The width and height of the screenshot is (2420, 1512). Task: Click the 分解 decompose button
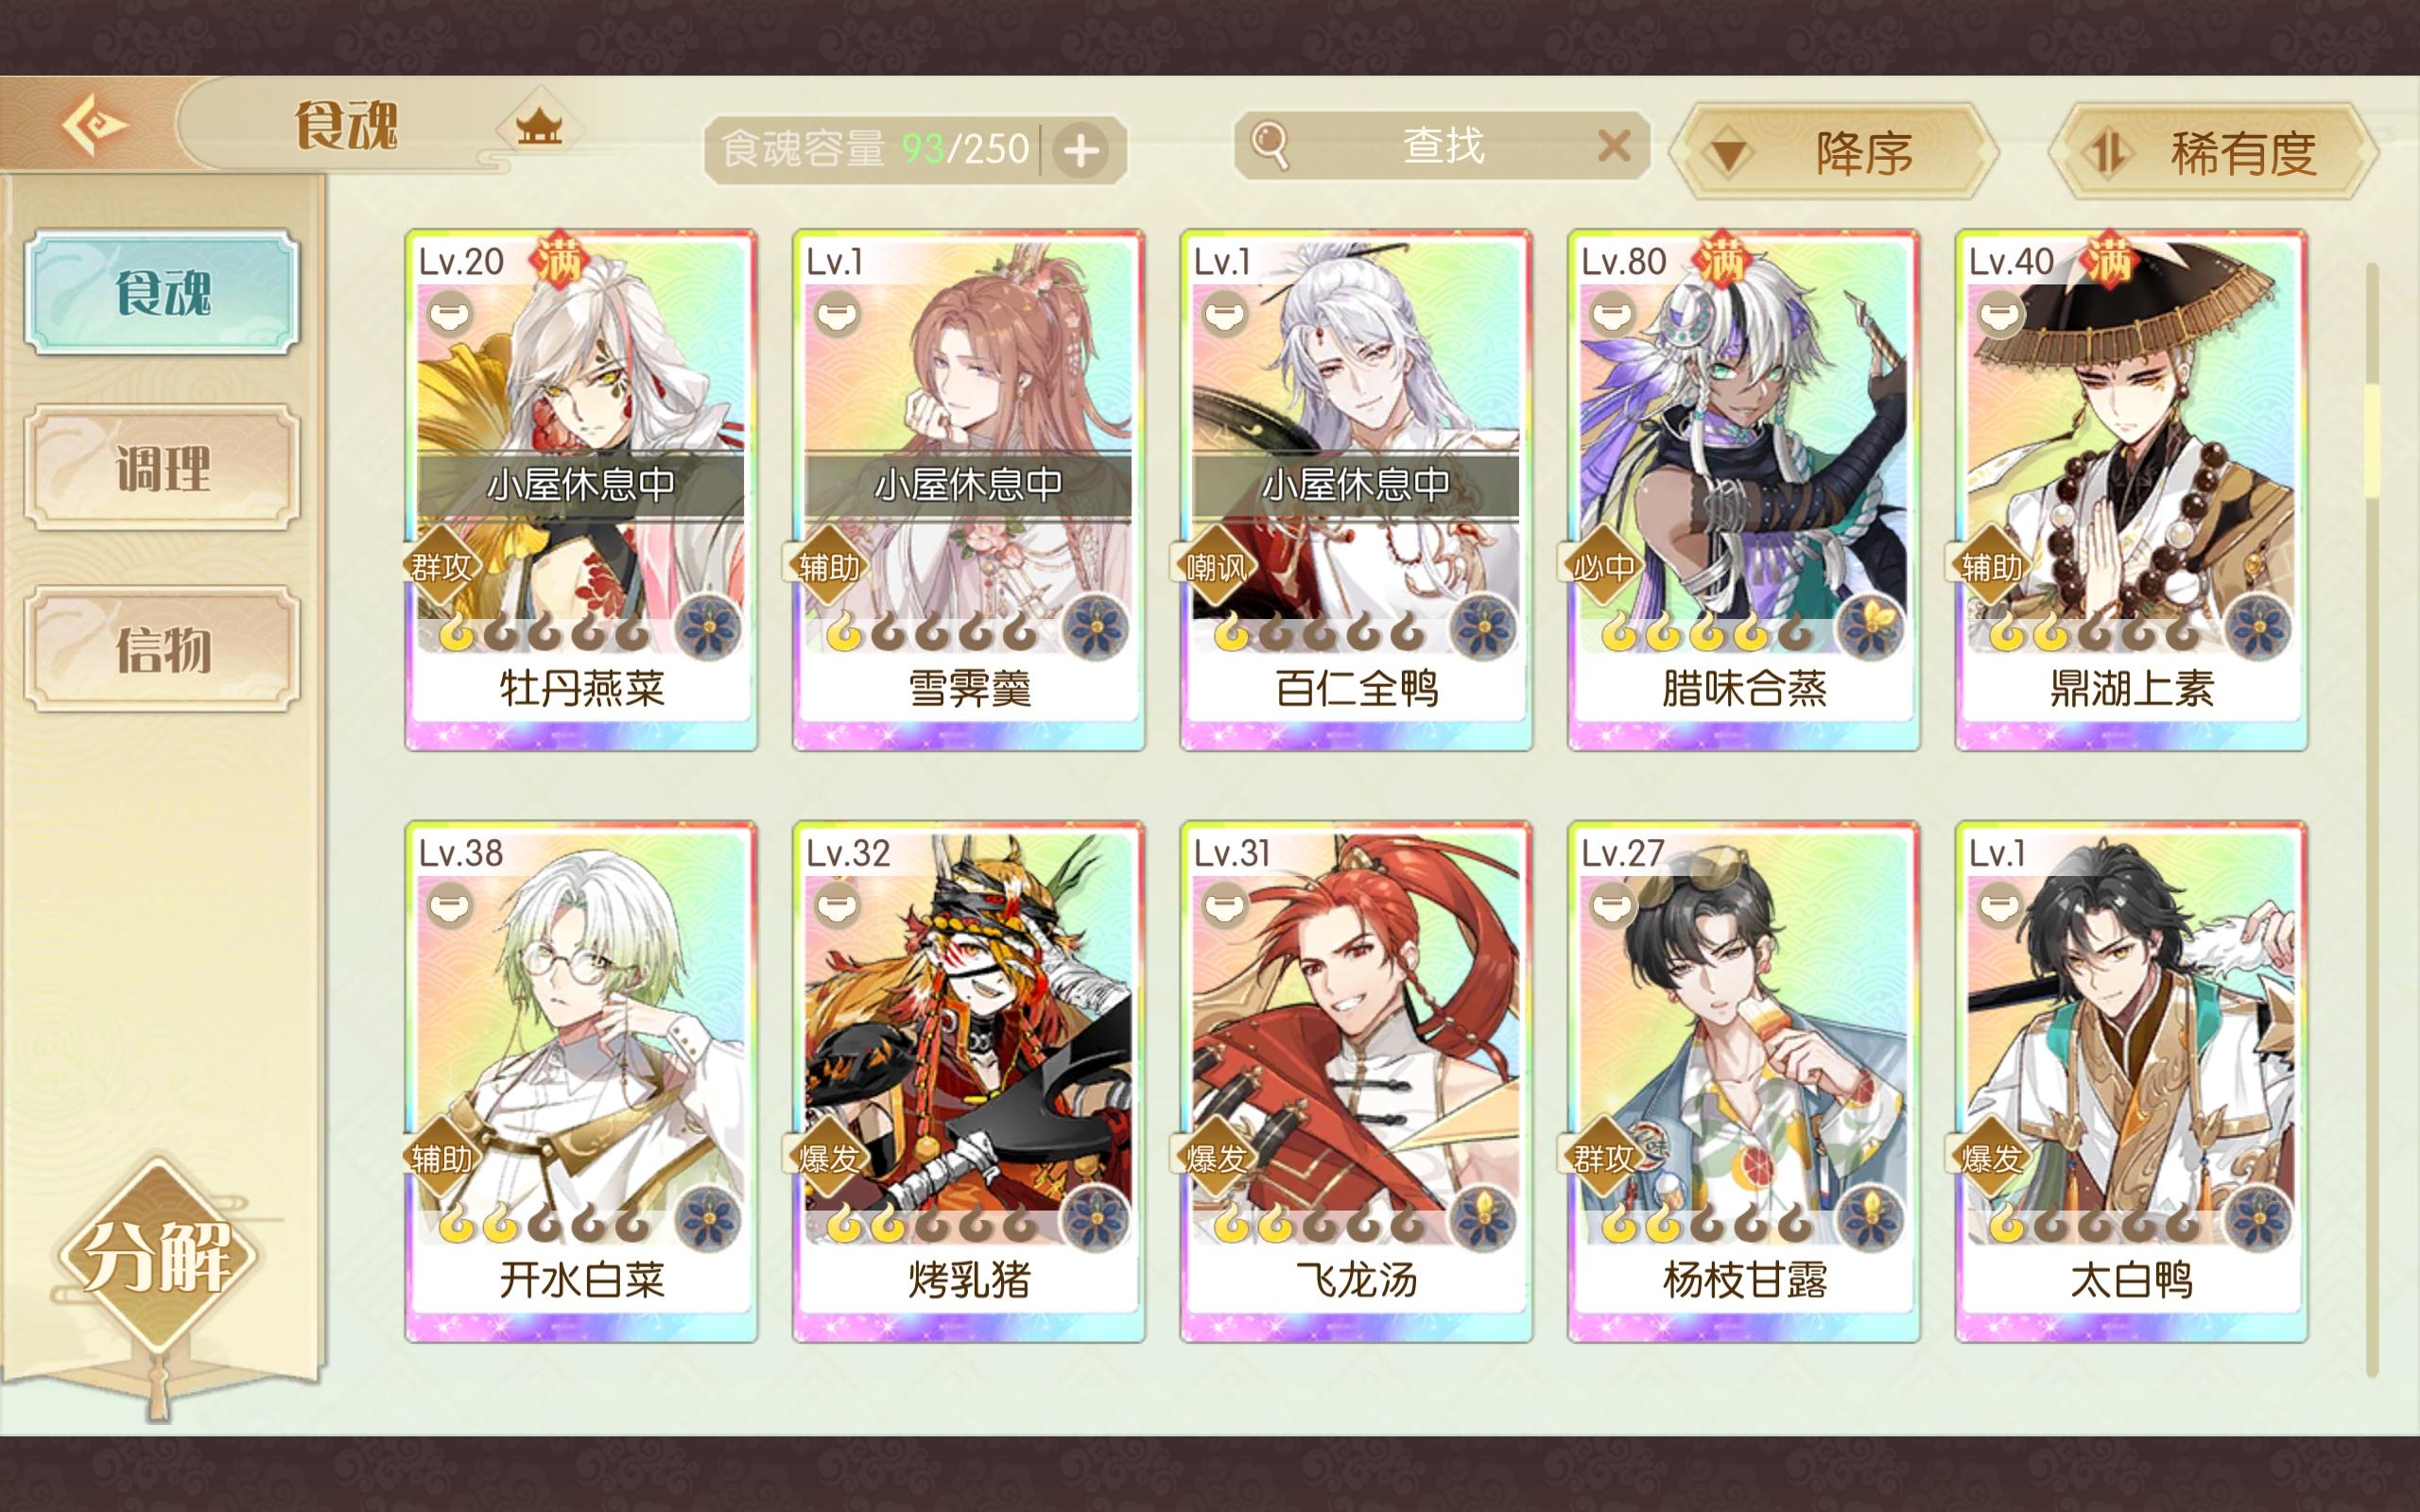tap(157, 1256)
